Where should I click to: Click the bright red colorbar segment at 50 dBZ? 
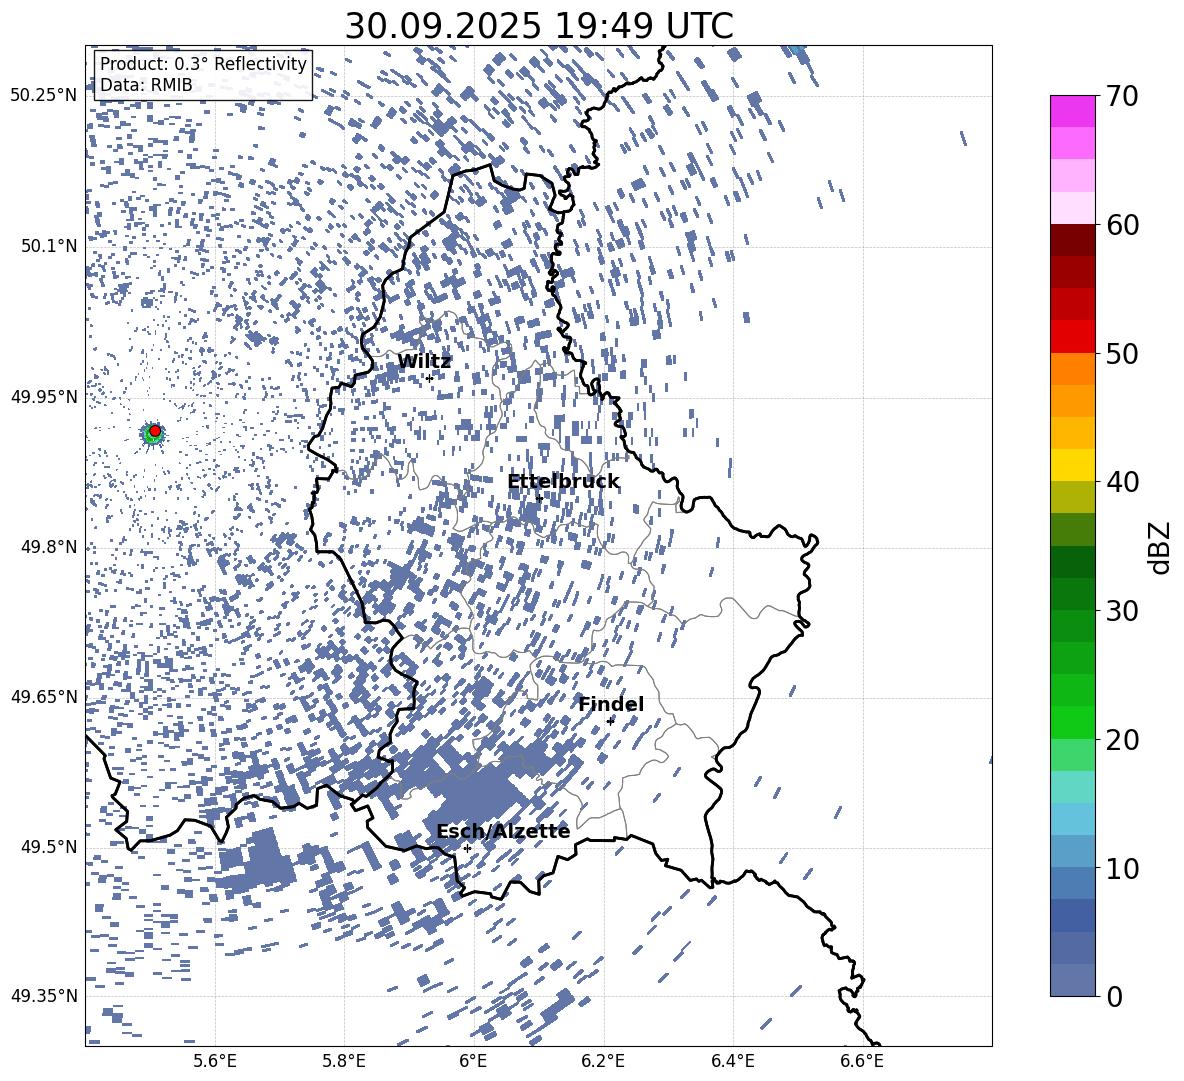(1072, 337)
